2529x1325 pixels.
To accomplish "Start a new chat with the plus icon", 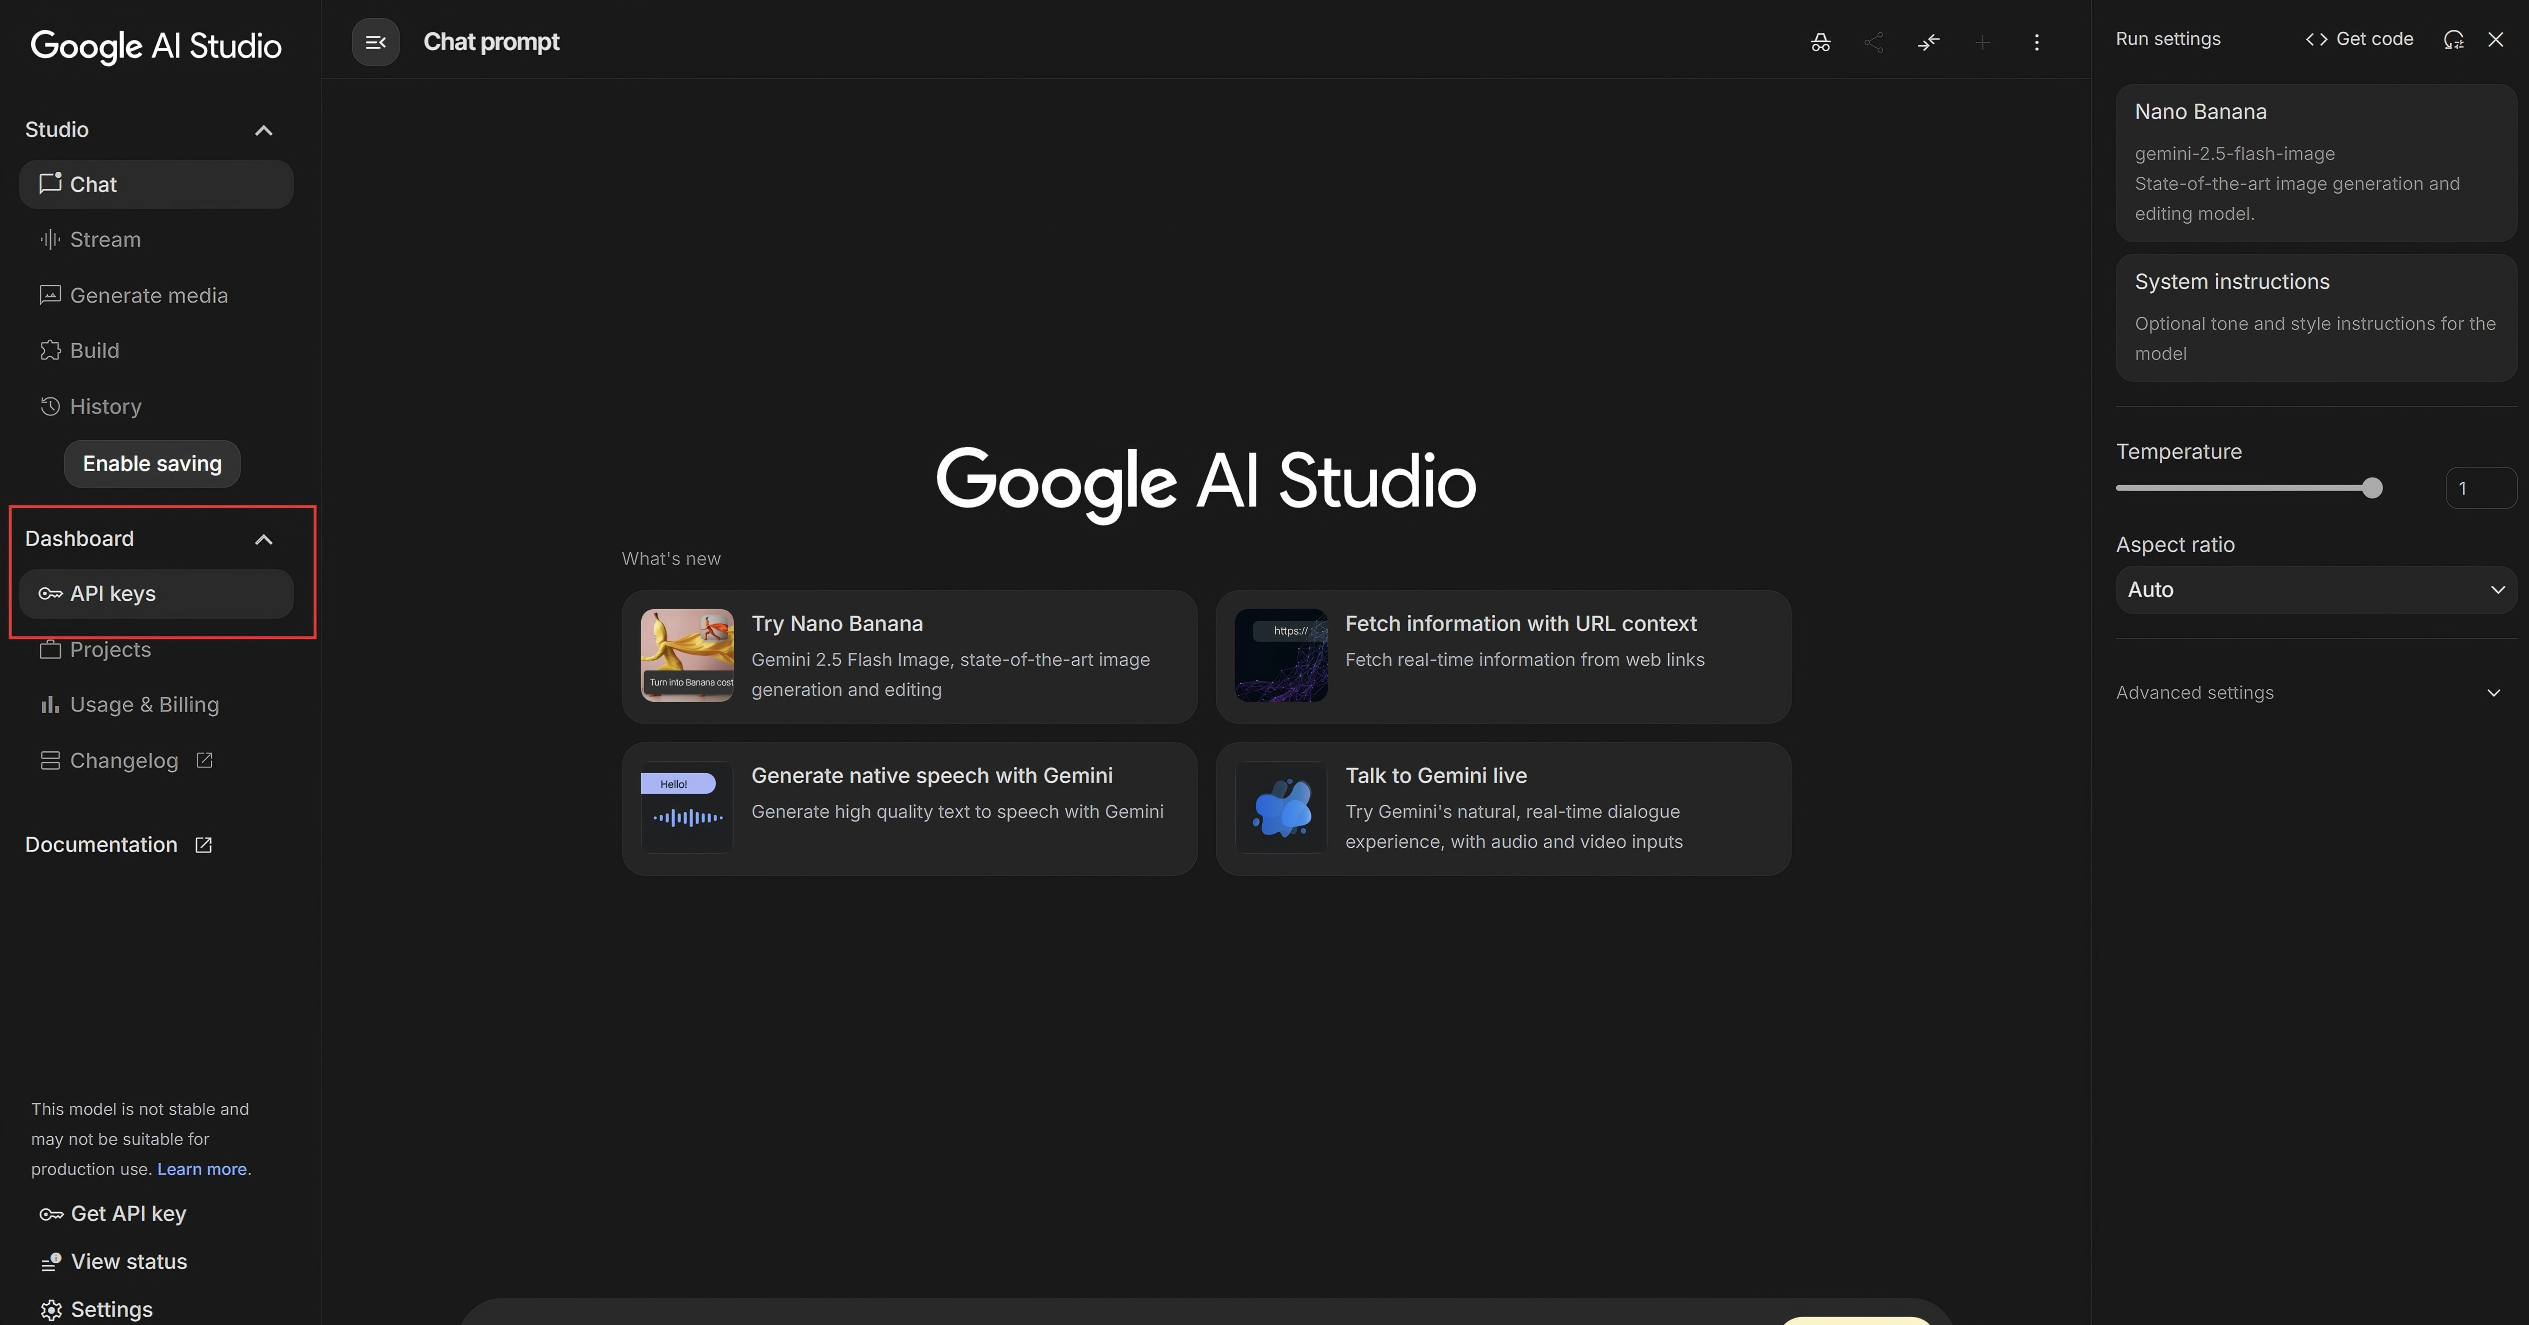I will (1982, 42).
